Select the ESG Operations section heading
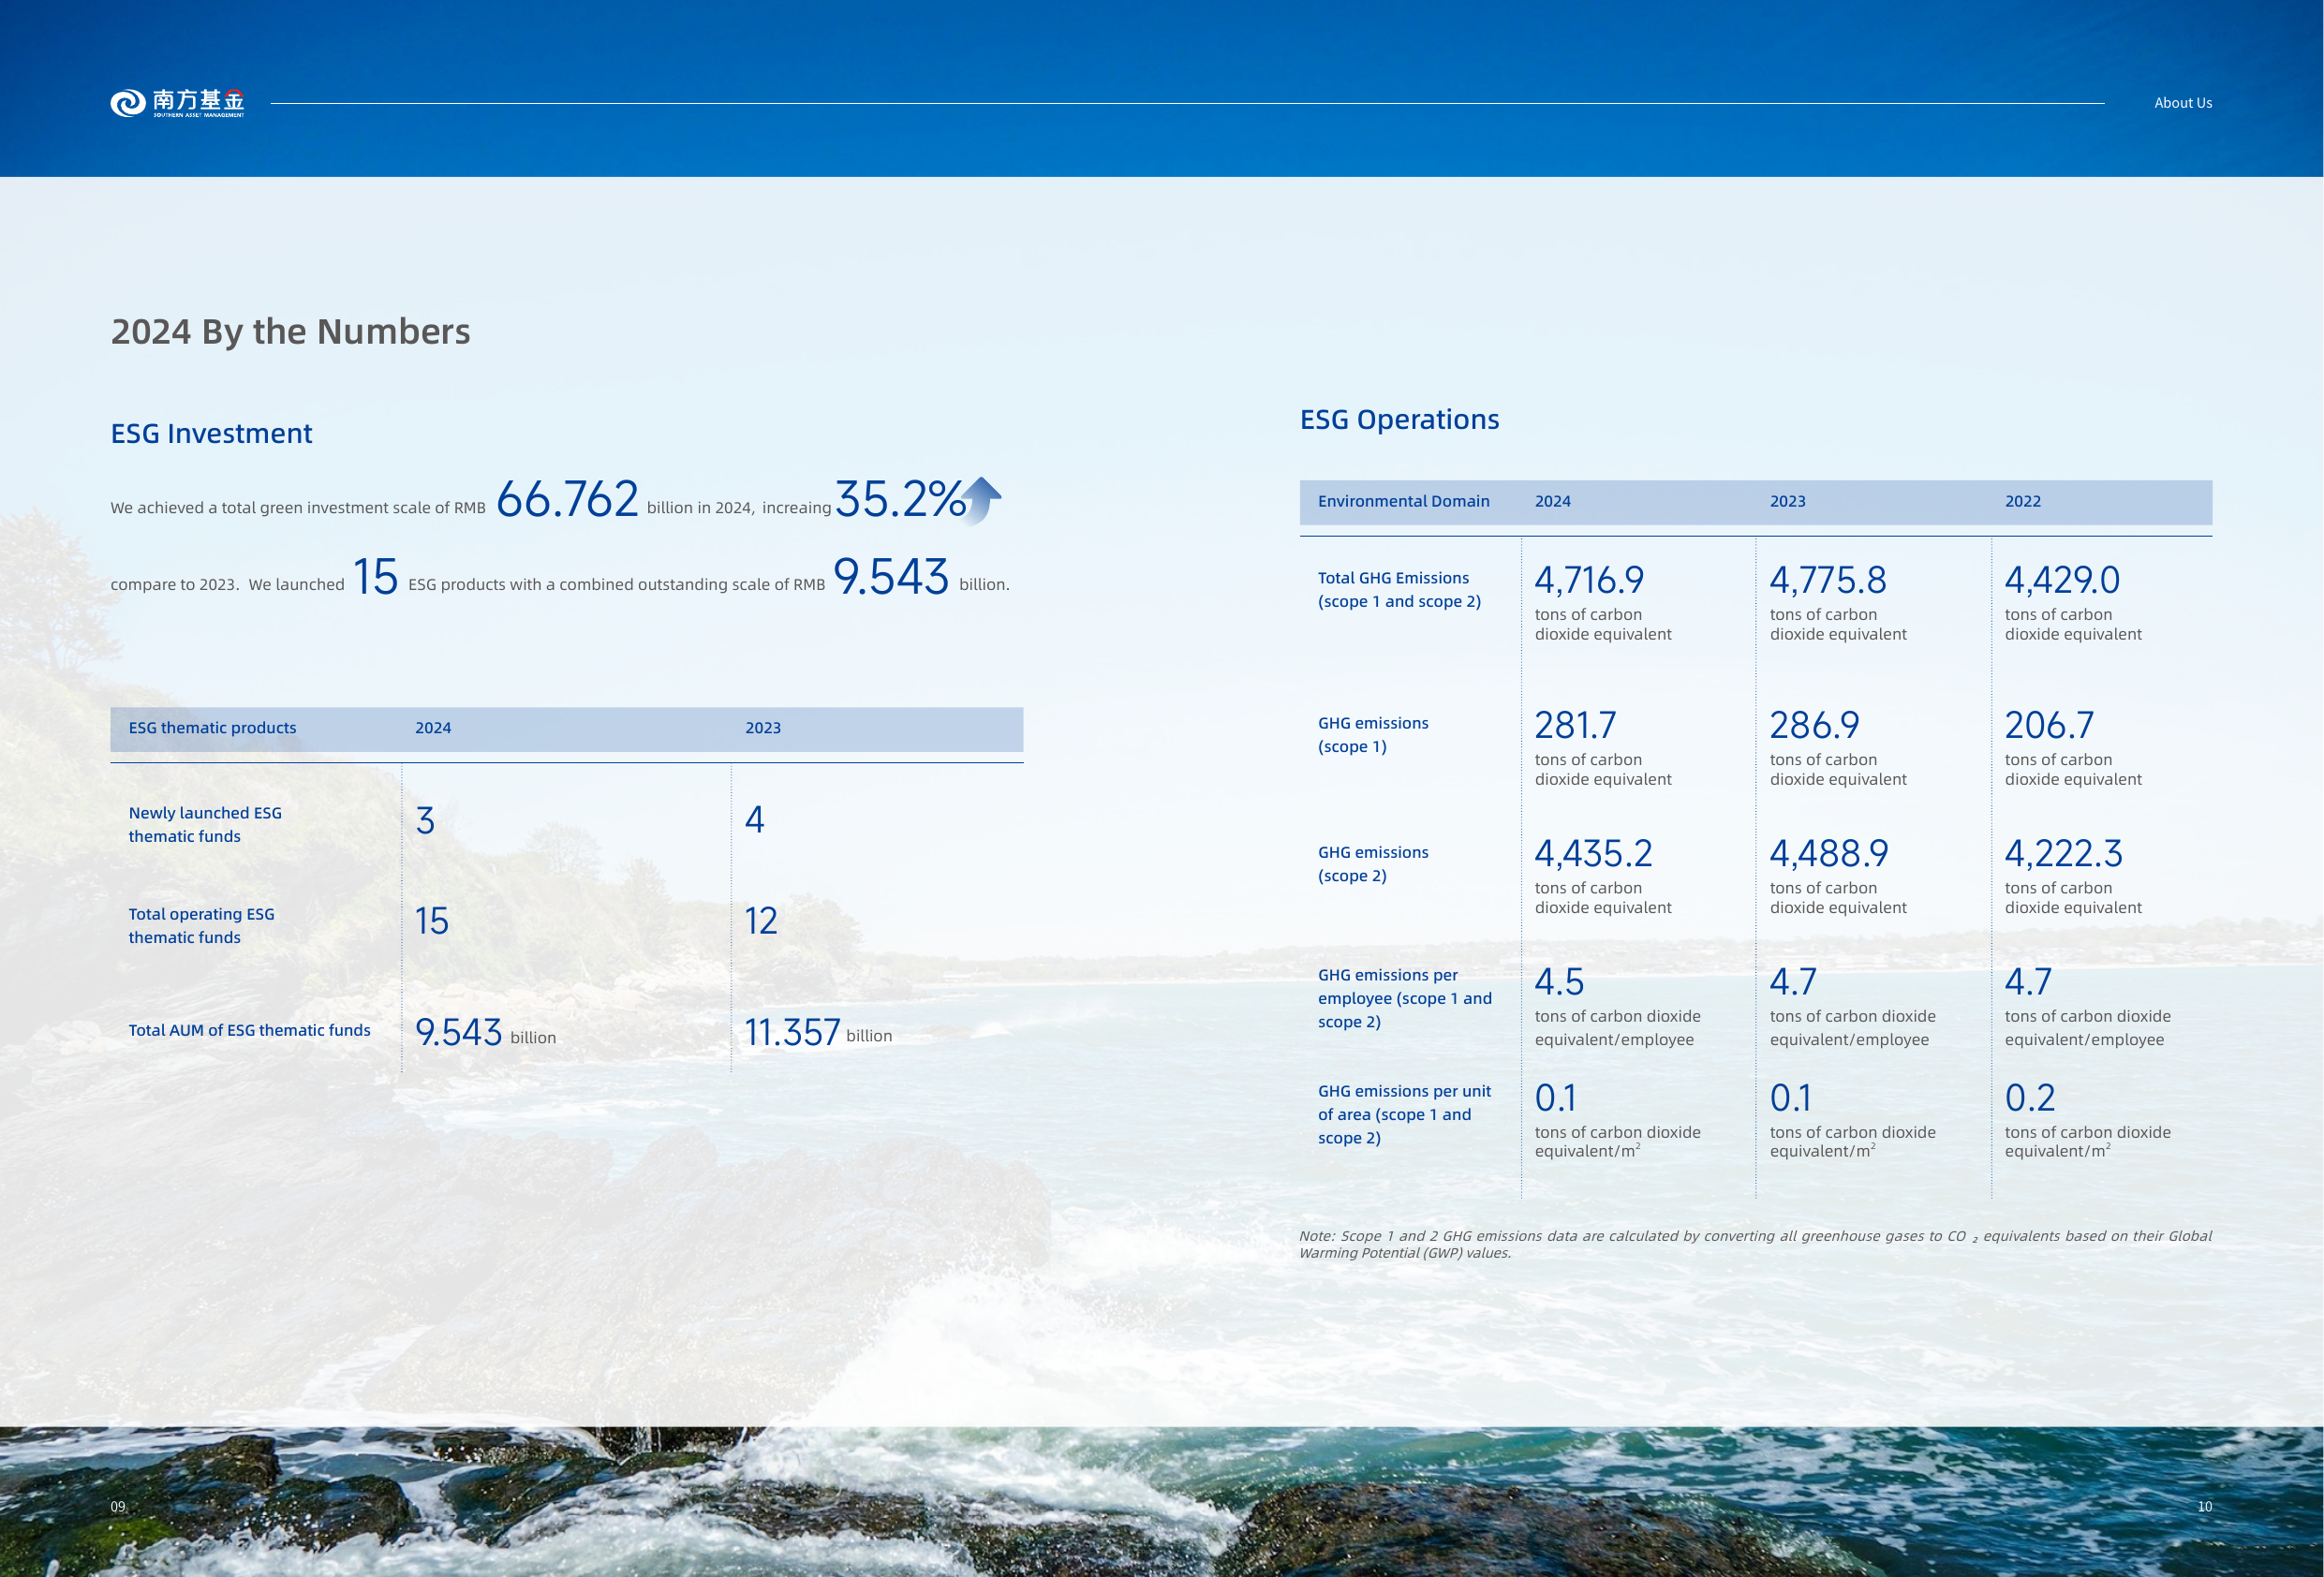Screen dimensions: 2324x1577 click(1399, 419)
